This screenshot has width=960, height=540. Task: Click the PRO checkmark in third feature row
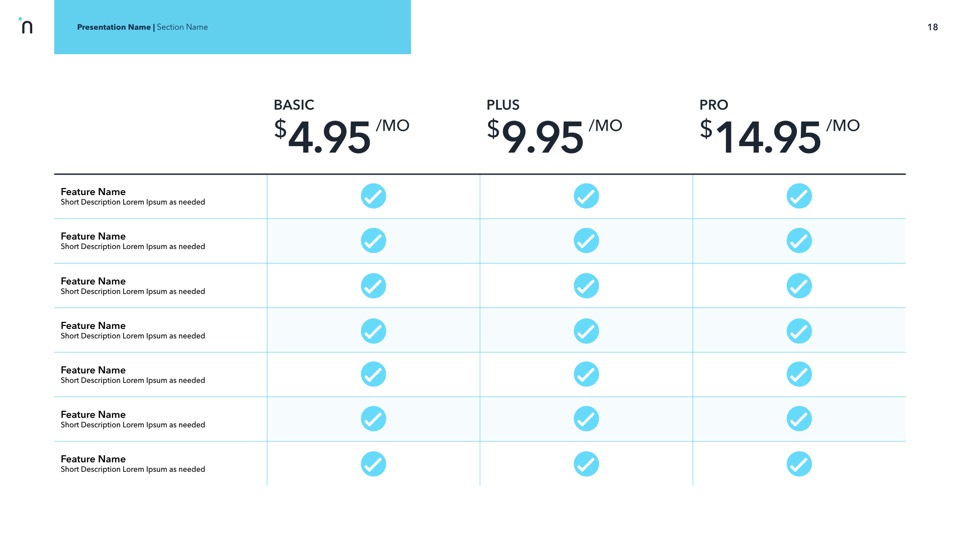pos(799,286)
